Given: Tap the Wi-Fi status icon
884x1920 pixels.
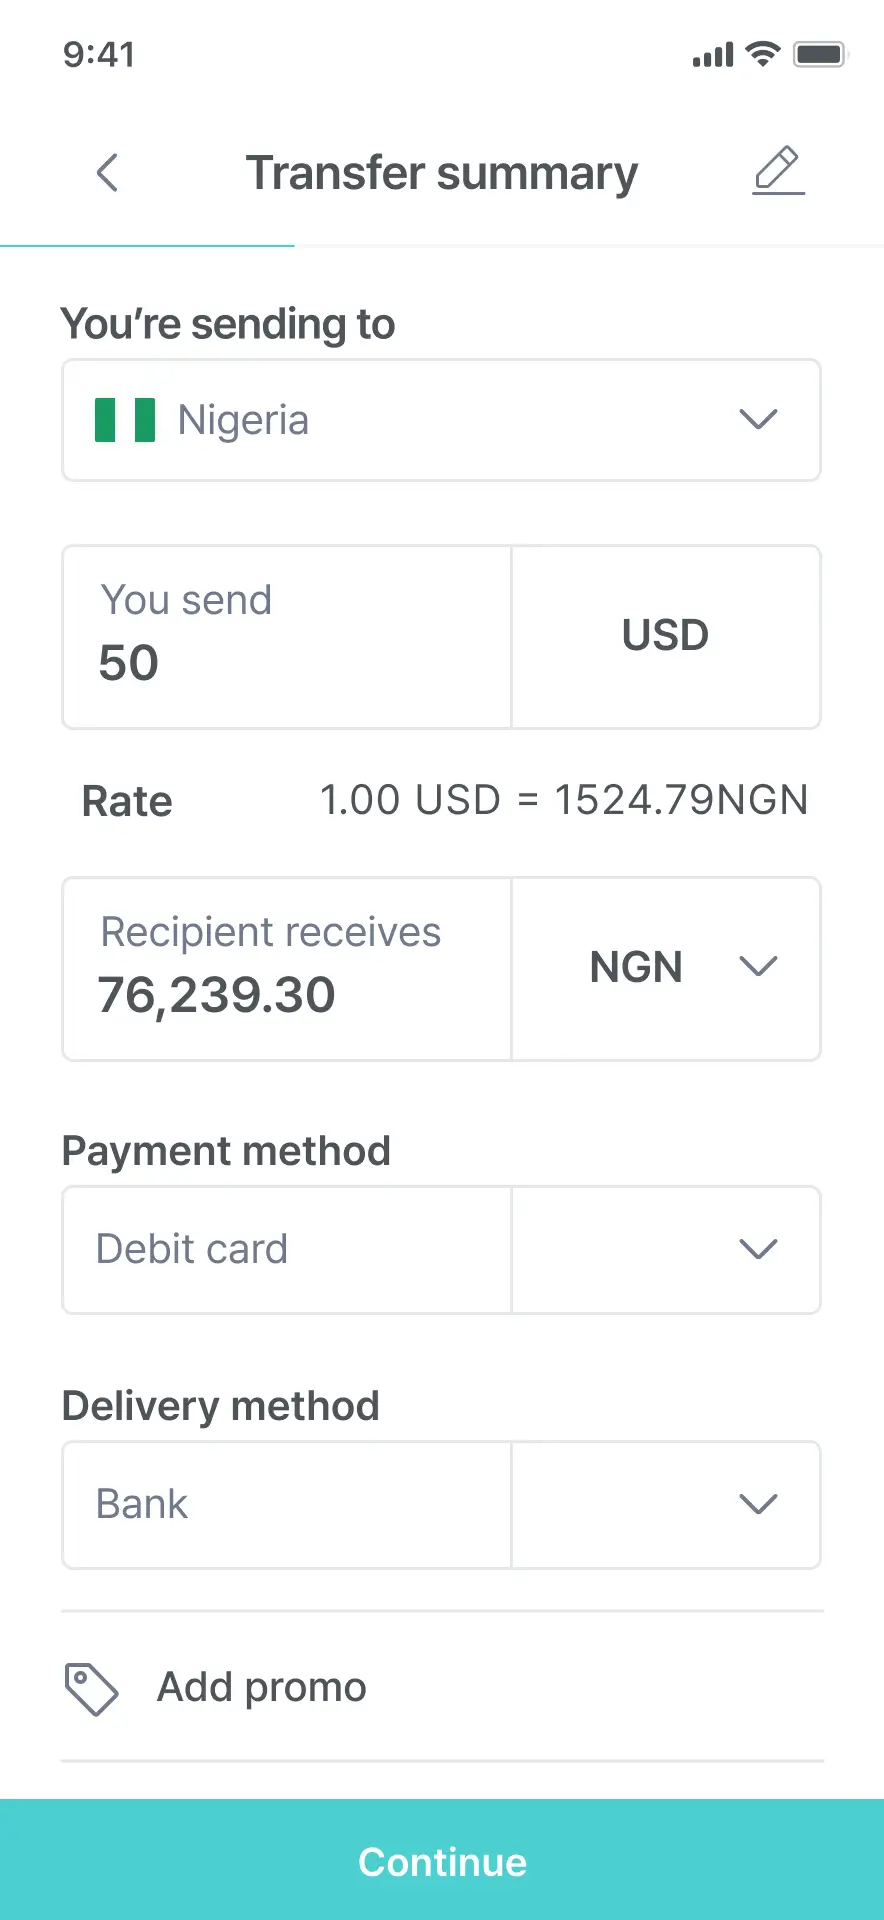Looking at the screenshot, I should point(763,54).
